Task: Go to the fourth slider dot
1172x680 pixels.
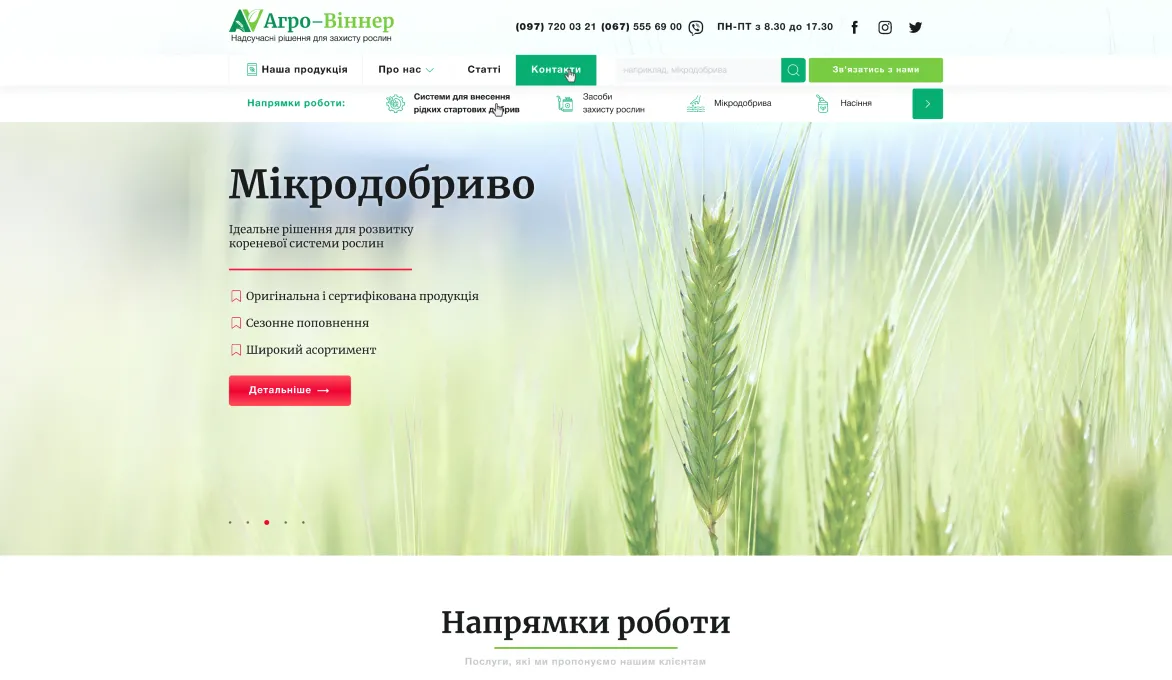Action: (286, 522)
